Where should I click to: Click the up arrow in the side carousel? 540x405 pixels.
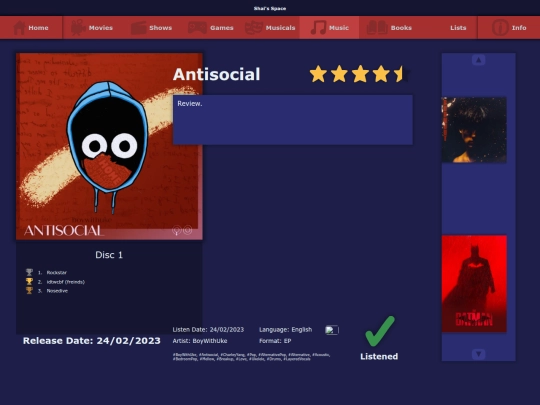click(x=478, y=60)
